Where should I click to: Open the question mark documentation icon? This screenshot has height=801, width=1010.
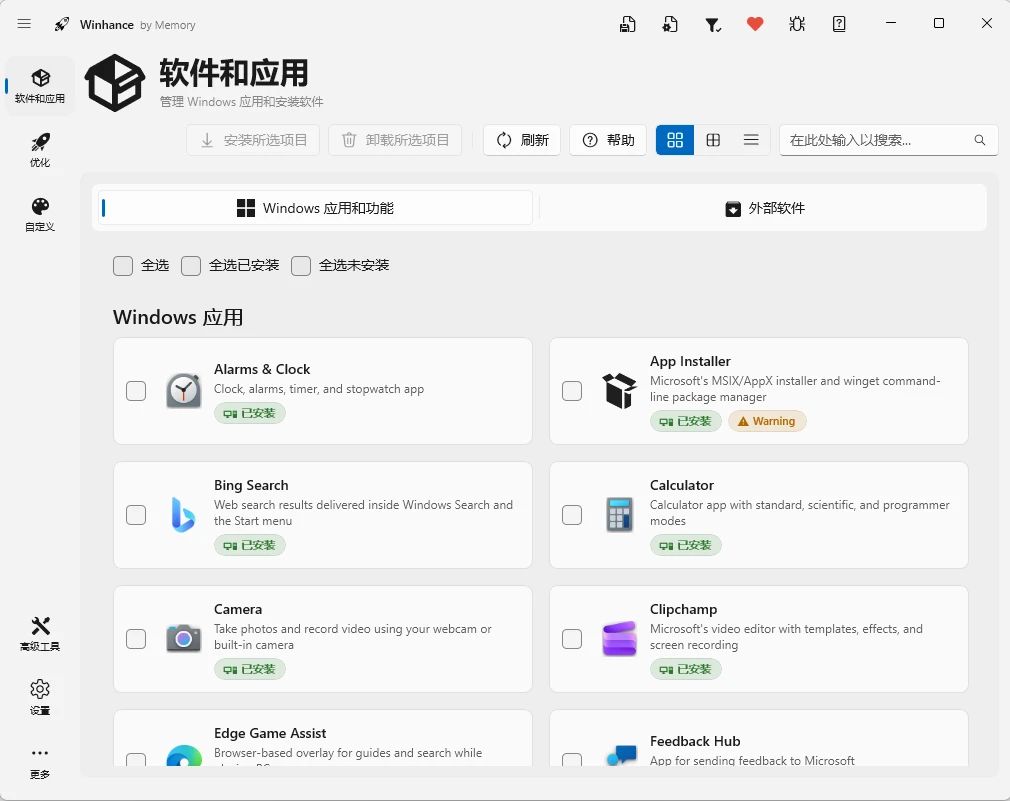tap(839, 24)
